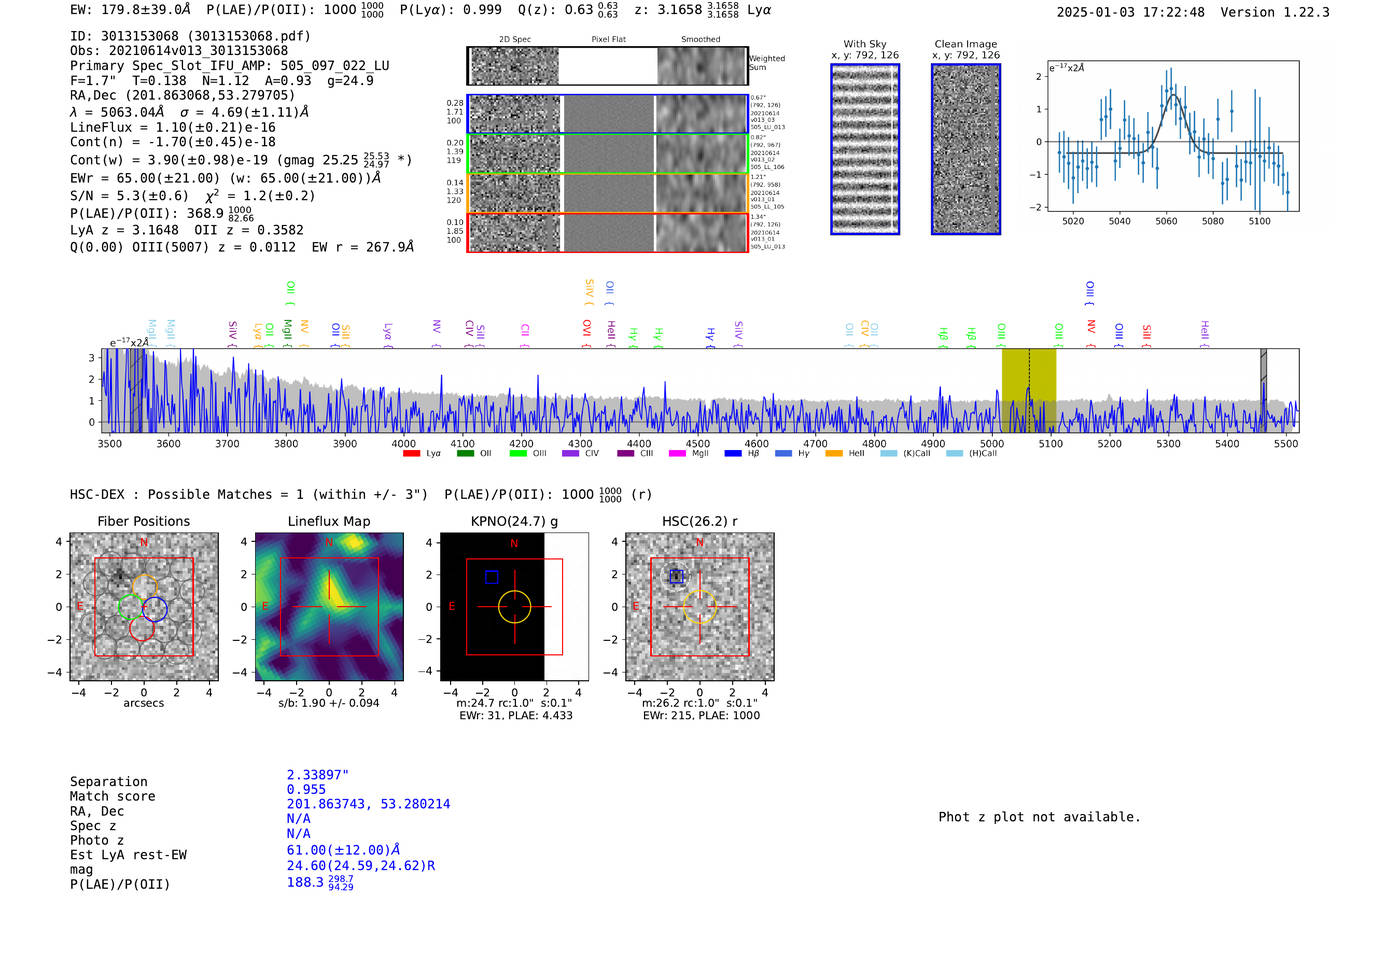Click the 'EWr: 31, PLAE: 4.433' caption

pyautogui.click(x=516, y=716)
